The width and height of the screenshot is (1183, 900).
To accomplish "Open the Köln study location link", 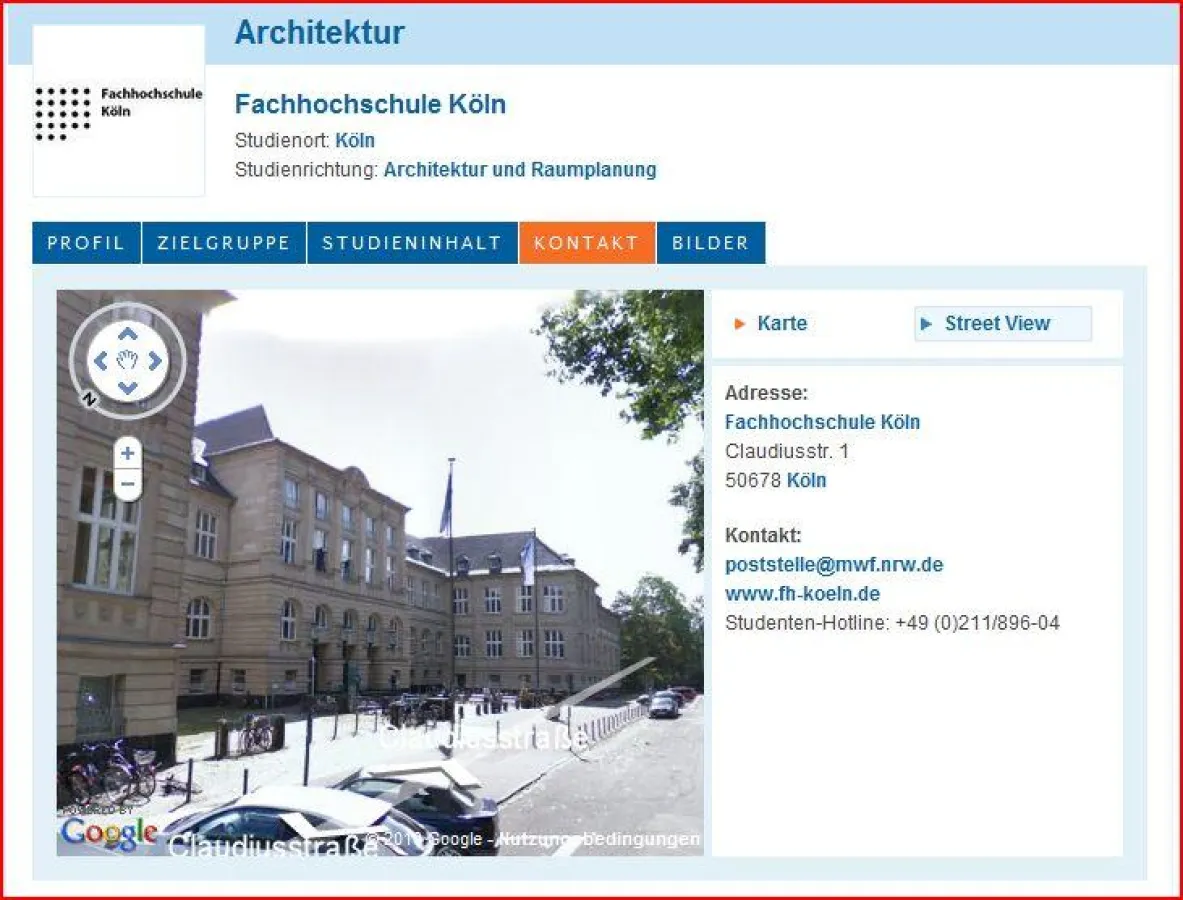I will tap(356, 140).
